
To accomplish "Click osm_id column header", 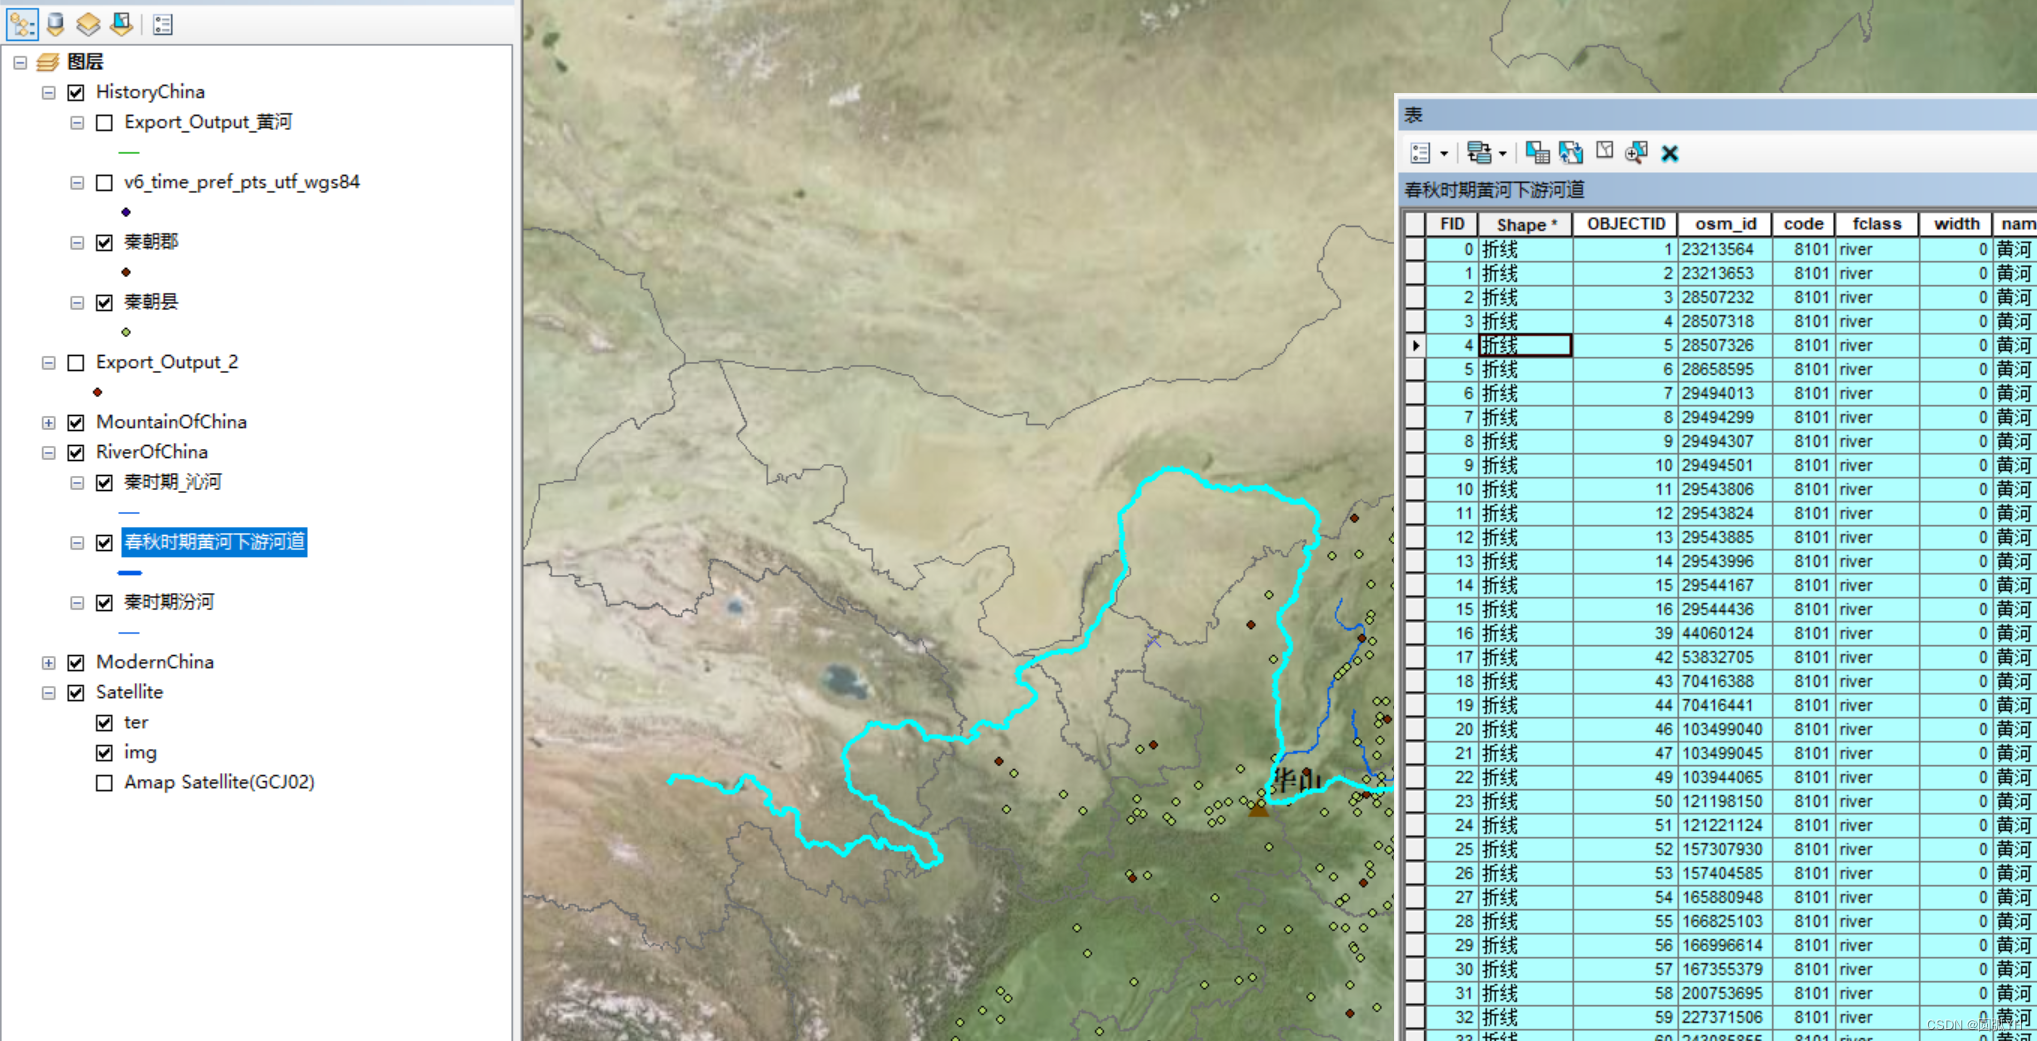I will coord(1725,224).
